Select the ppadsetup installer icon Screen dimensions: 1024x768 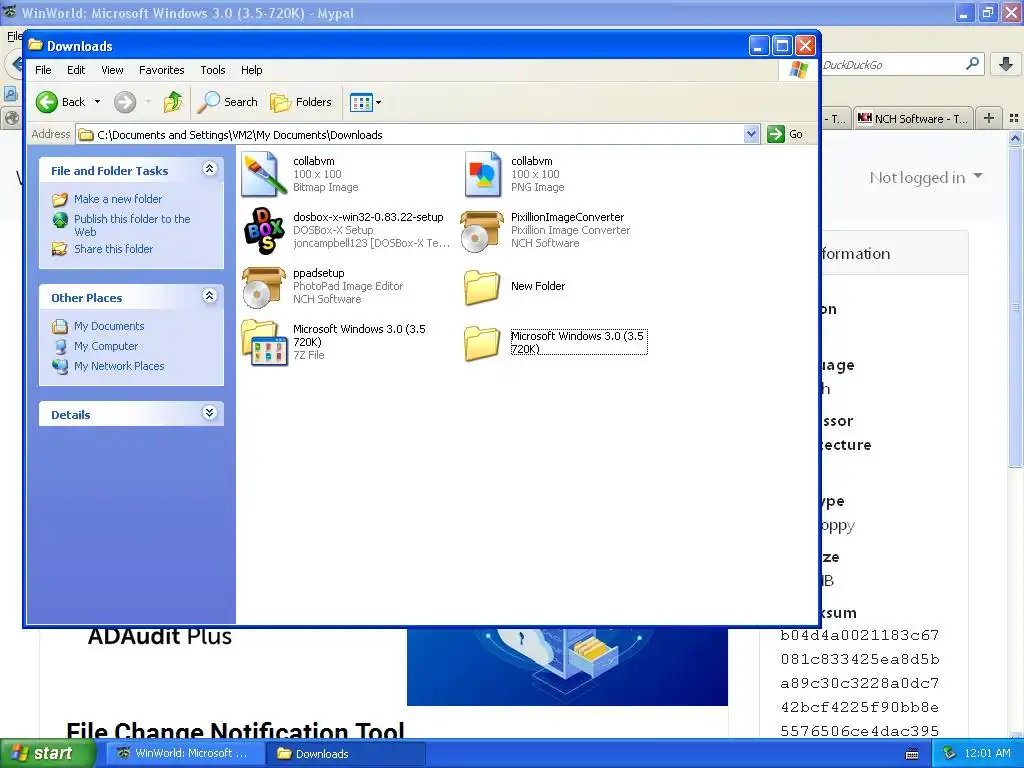pos(264,287)
